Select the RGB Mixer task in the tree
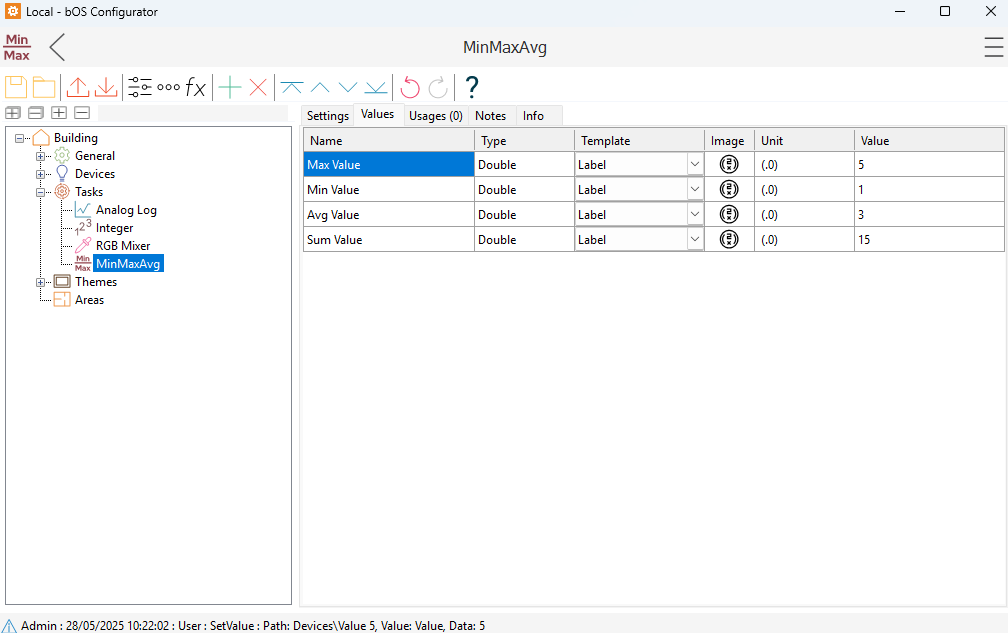The width and height of the screenshot is (1008, 633). pyautogui.click(x=123, y=246)
